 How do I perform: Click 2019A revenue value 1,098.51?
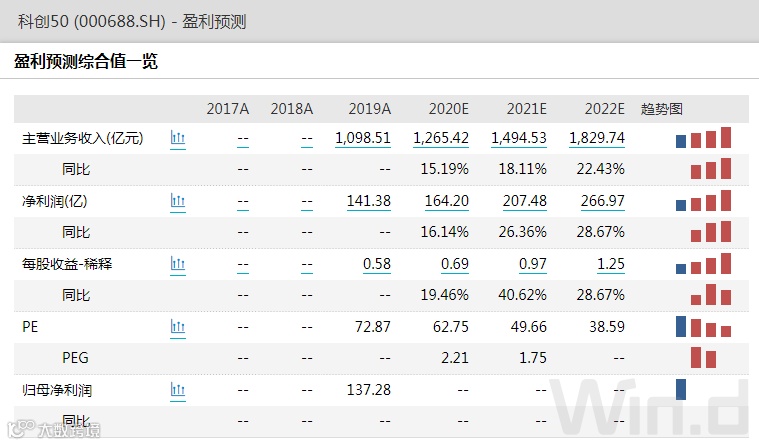point(363,138)
